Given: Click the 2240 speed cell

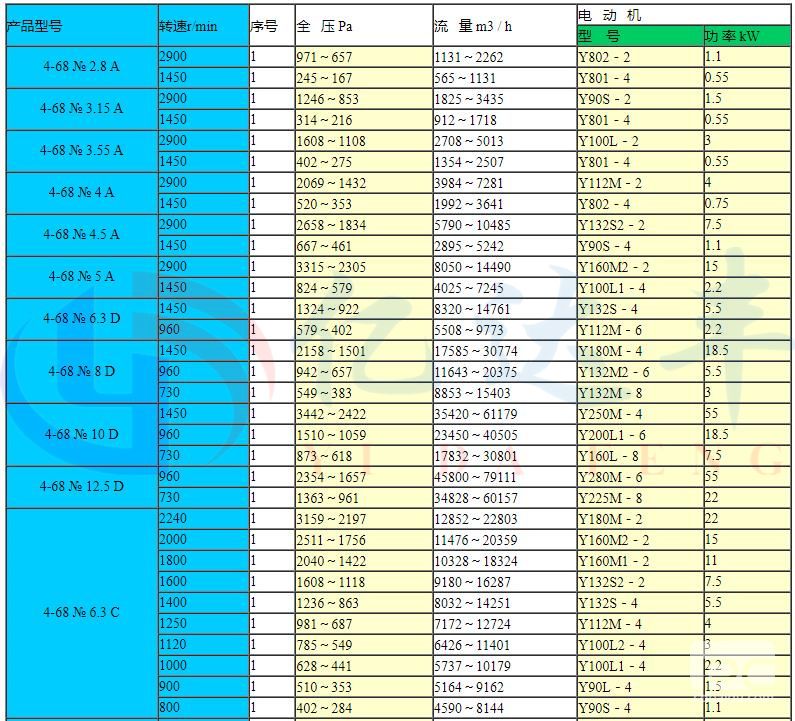Looking at the screenshot, I should (202, 519).
